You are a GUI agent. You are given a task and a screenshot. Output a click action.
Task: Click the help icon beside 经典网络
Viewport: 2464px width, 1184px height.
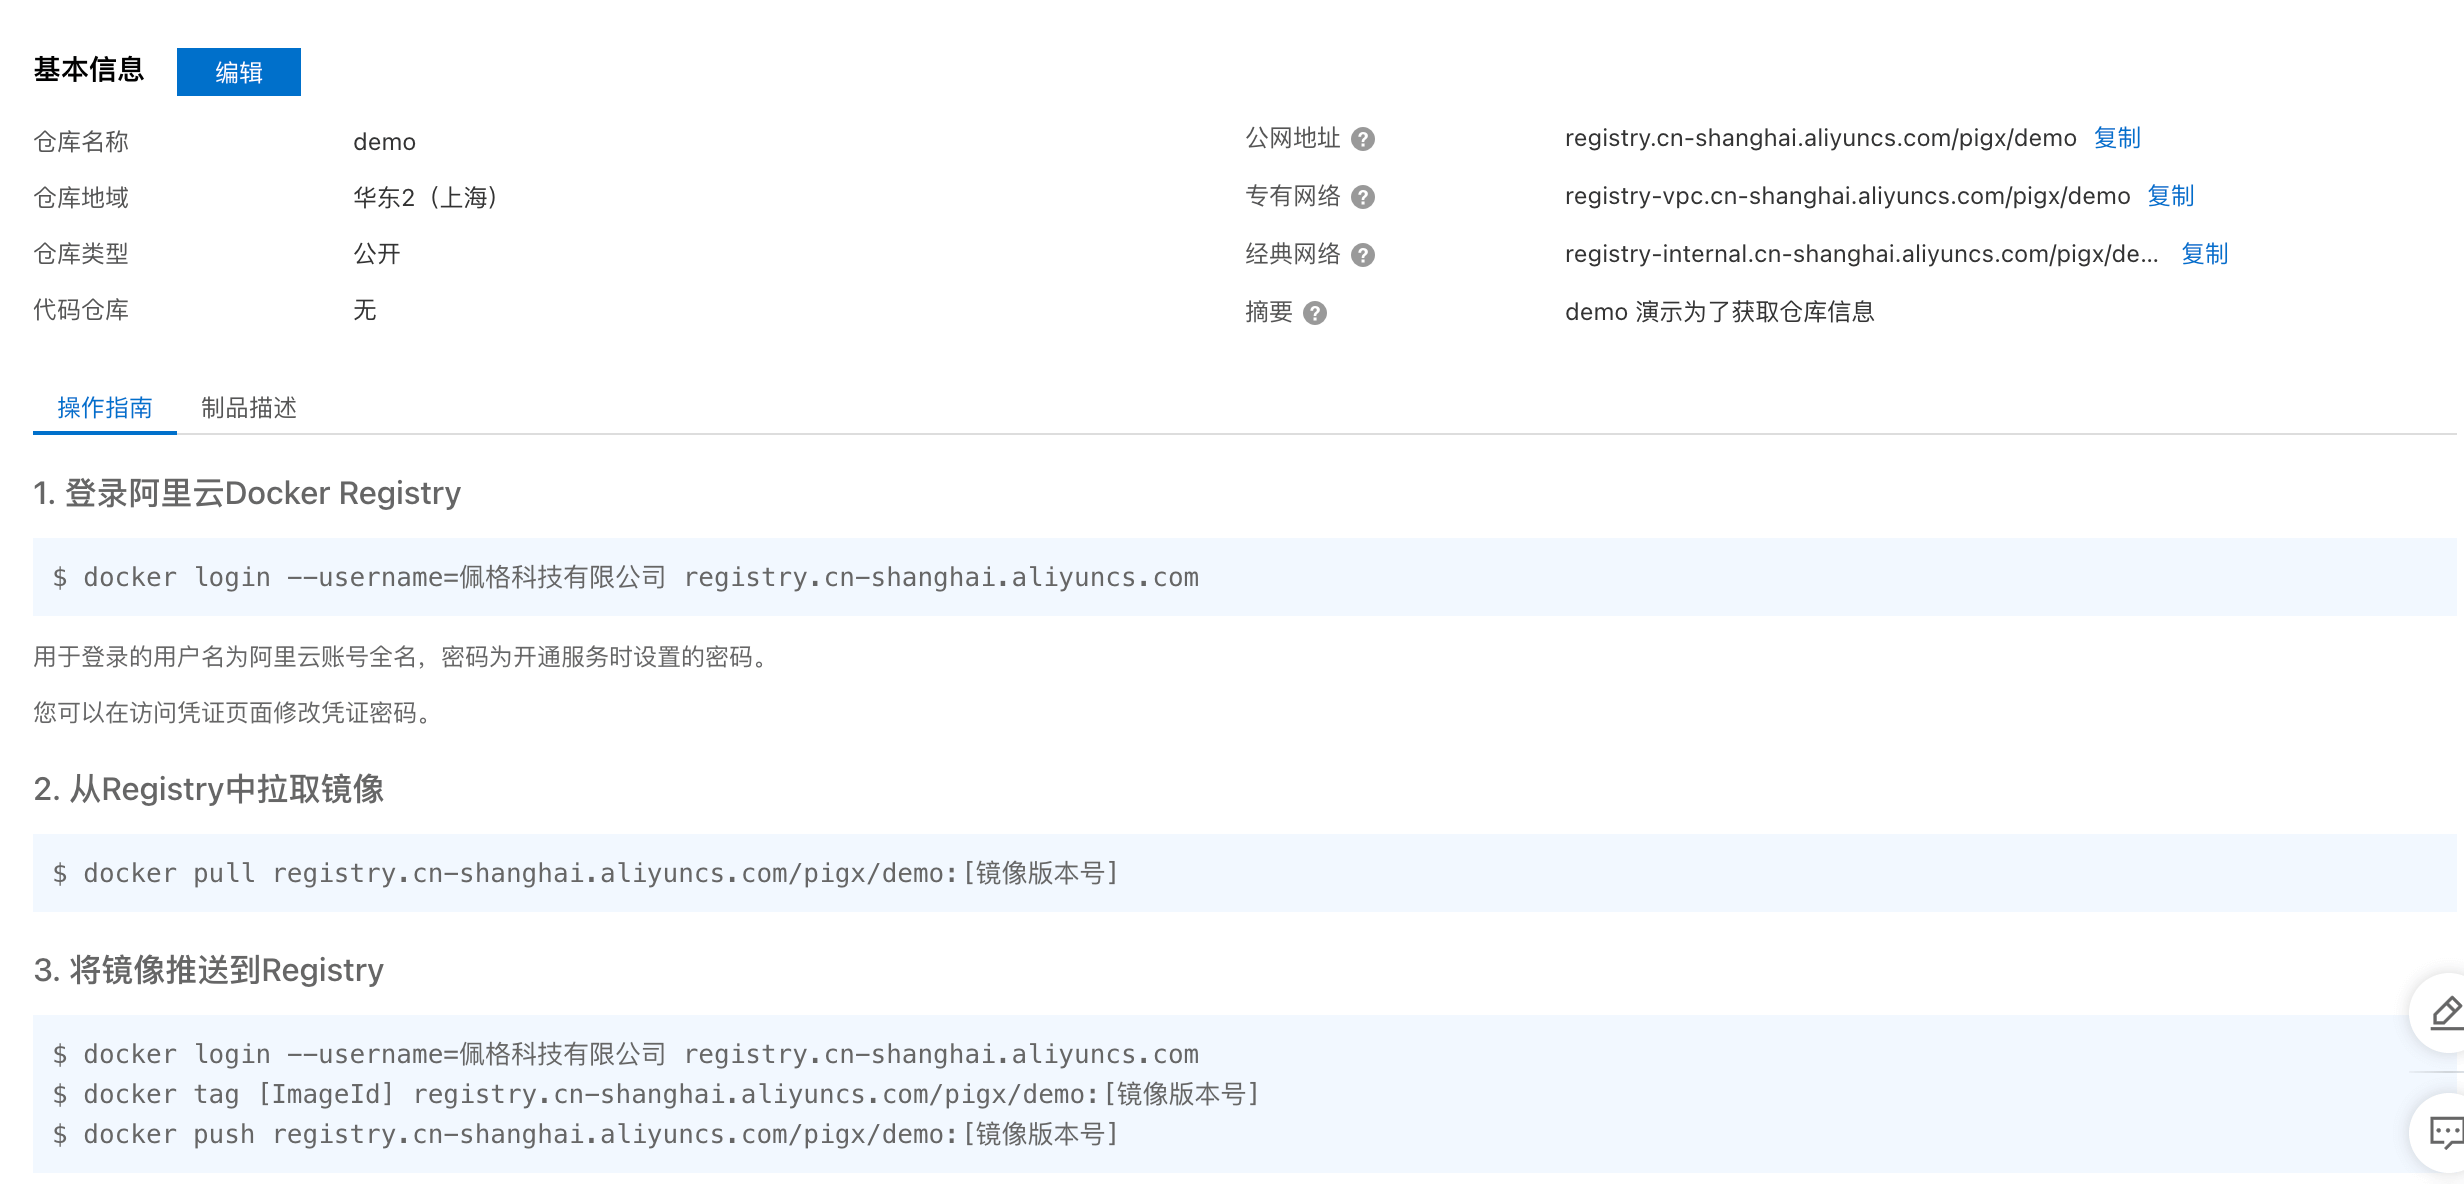(1362, 255)
